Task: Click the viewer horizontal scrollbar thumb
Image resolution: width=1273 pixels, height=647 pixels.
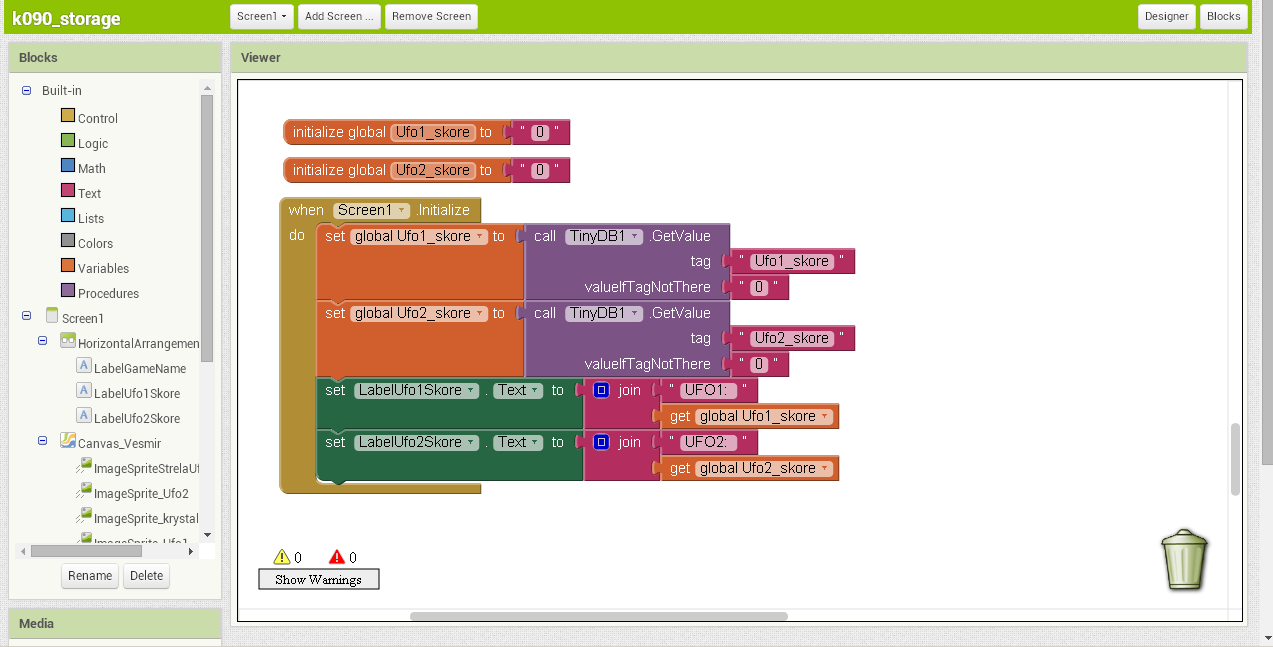Action: tap(599, 616)
